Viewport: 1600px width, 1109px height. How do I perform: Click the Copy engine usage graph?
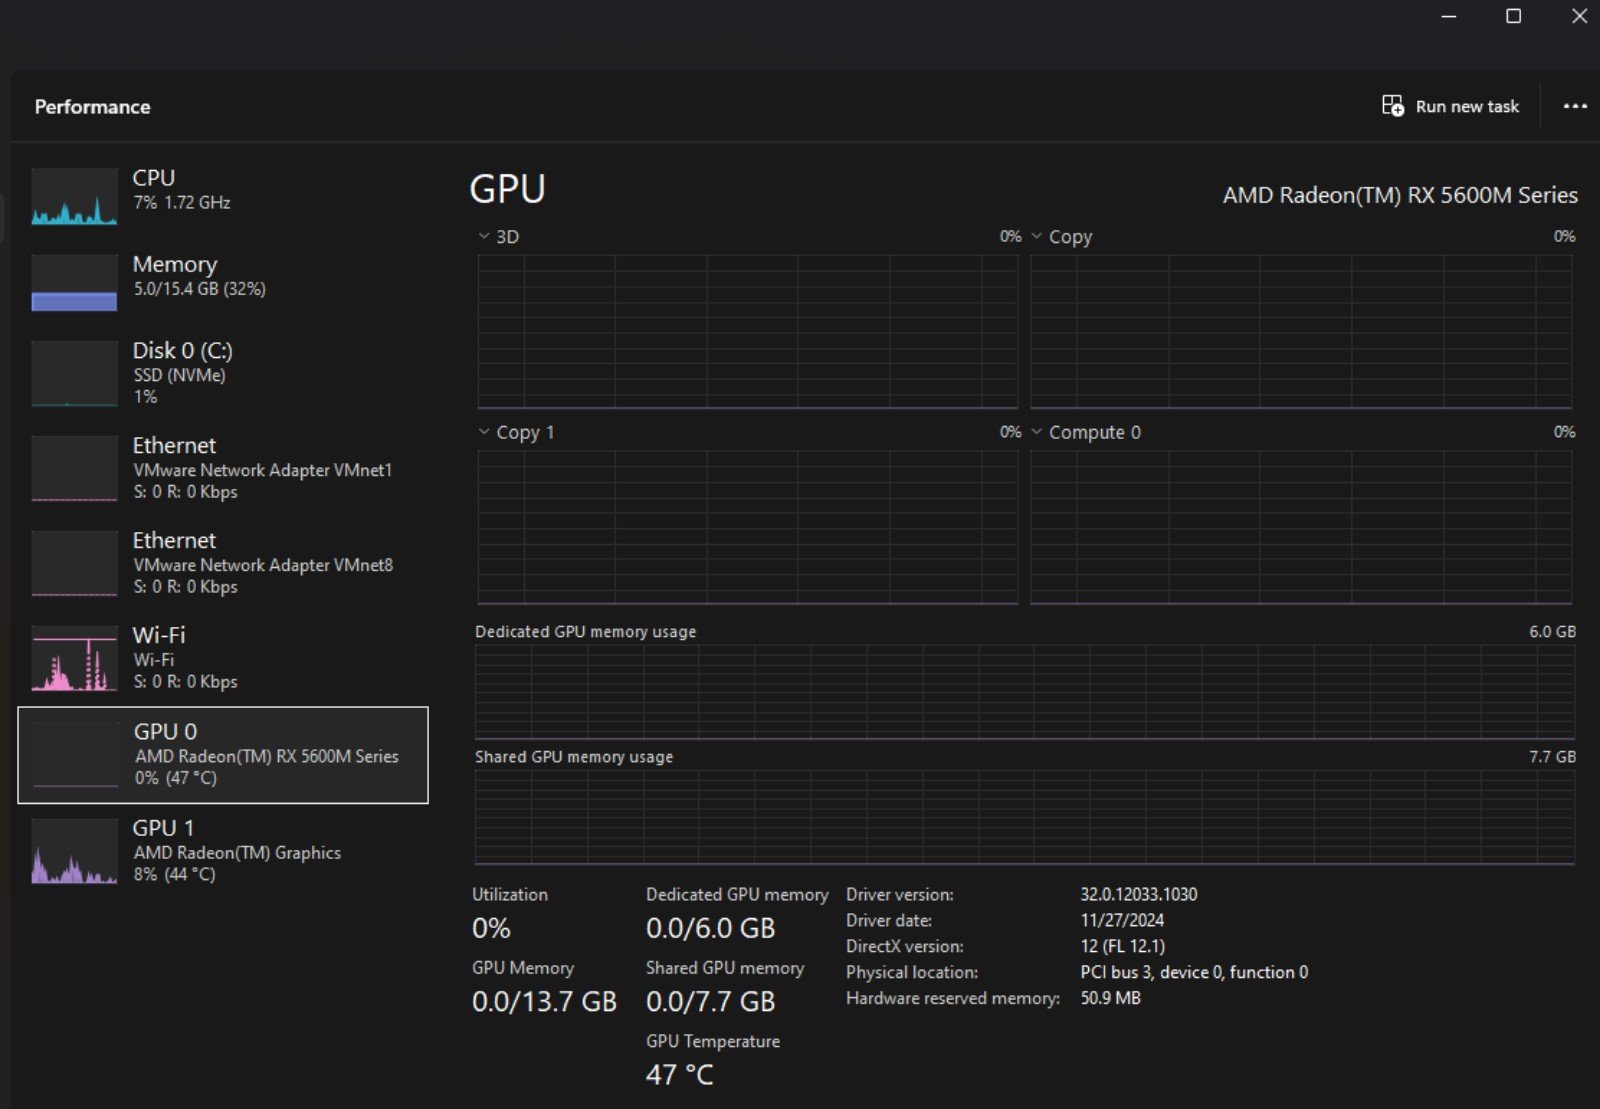coord(1301,331)
